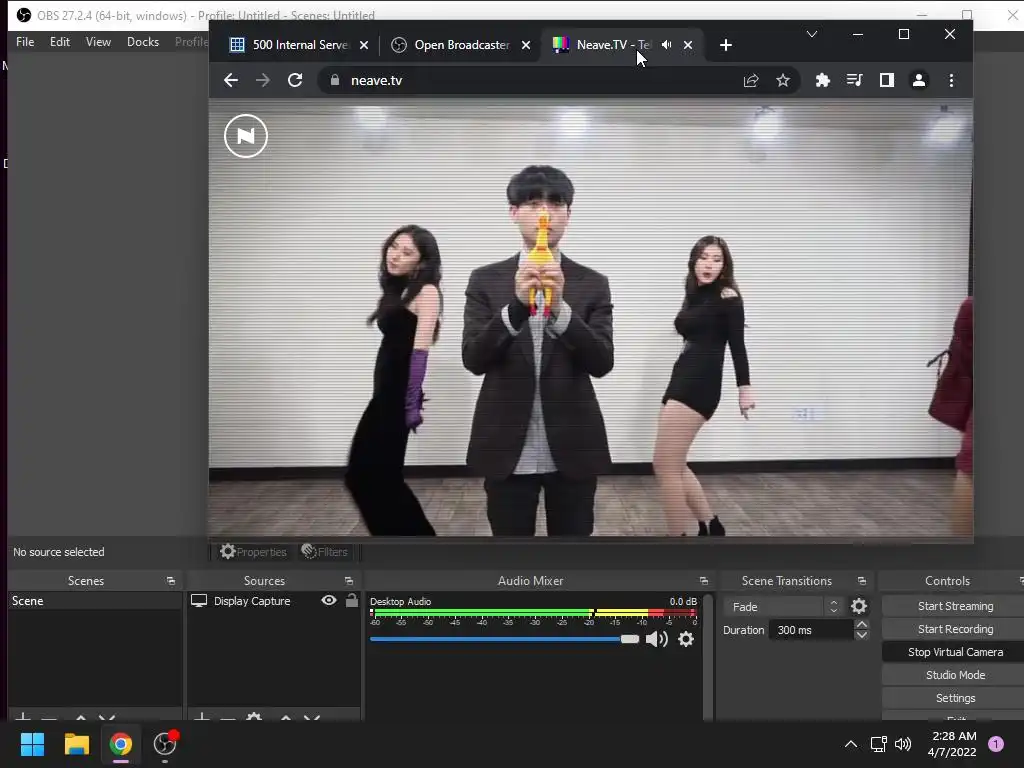Undock the Sources panel
This screenshot has height=768, width=1024.
[x=349, y=581]
